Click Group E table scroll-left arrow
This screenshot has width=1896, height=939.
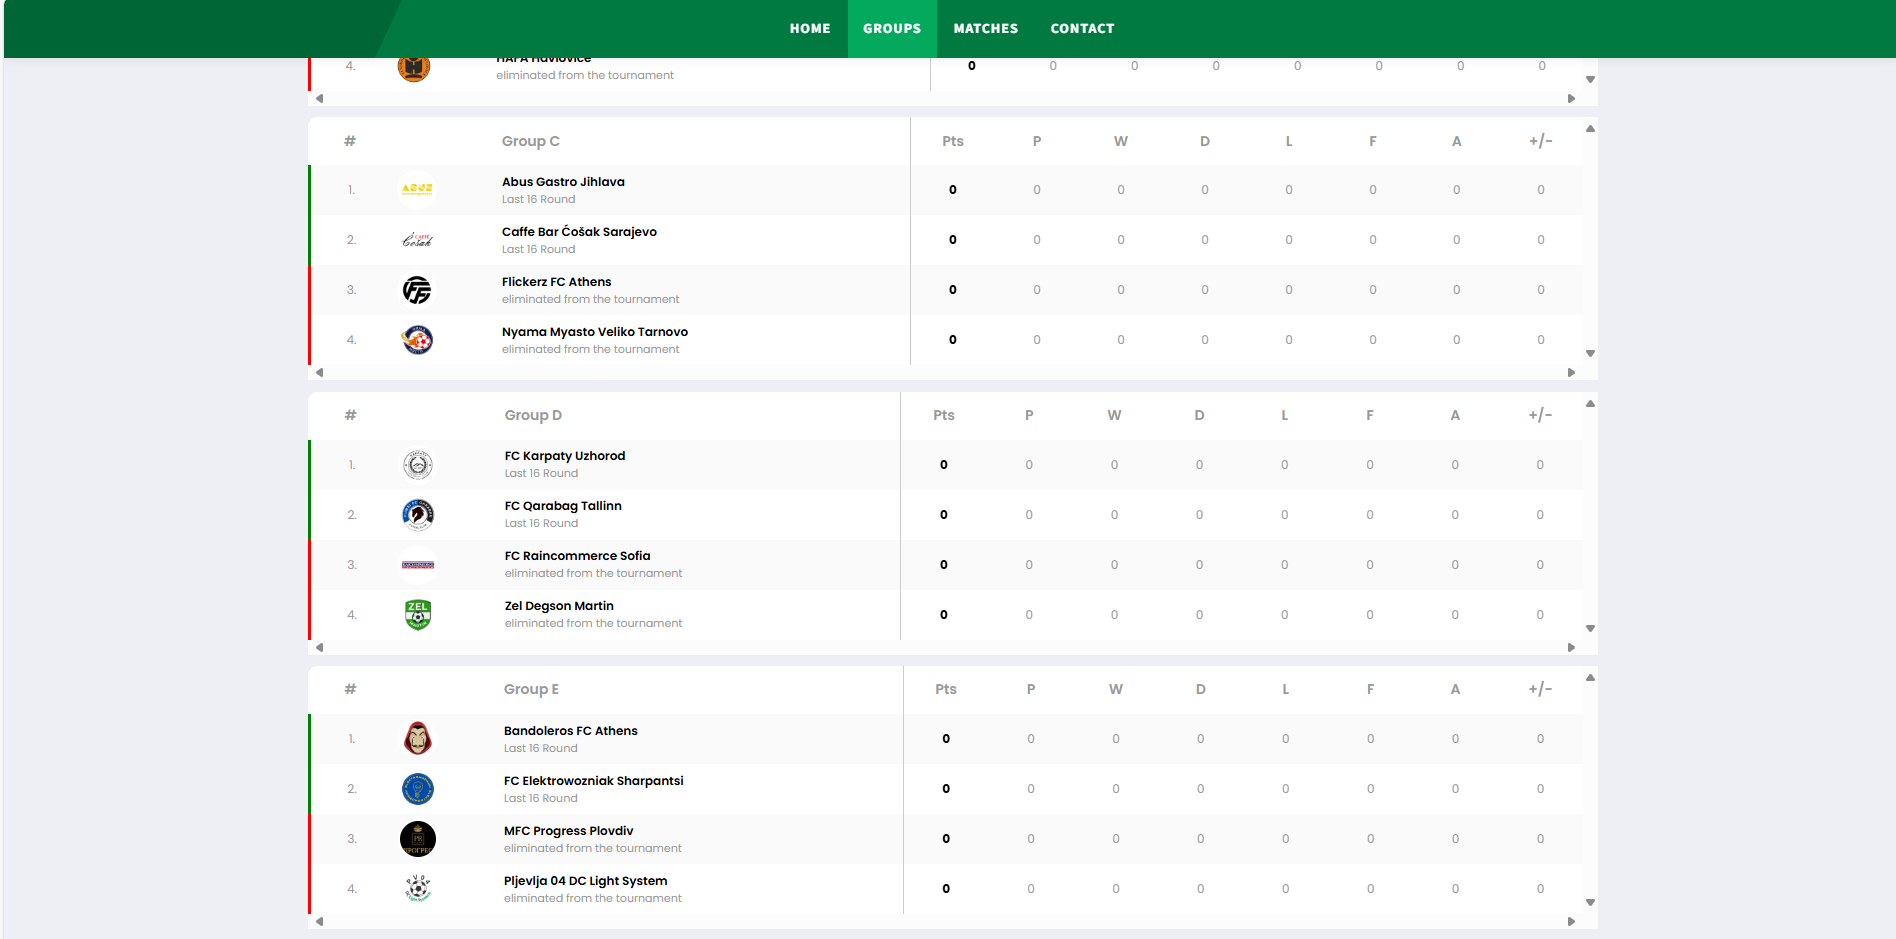(320, 921)
